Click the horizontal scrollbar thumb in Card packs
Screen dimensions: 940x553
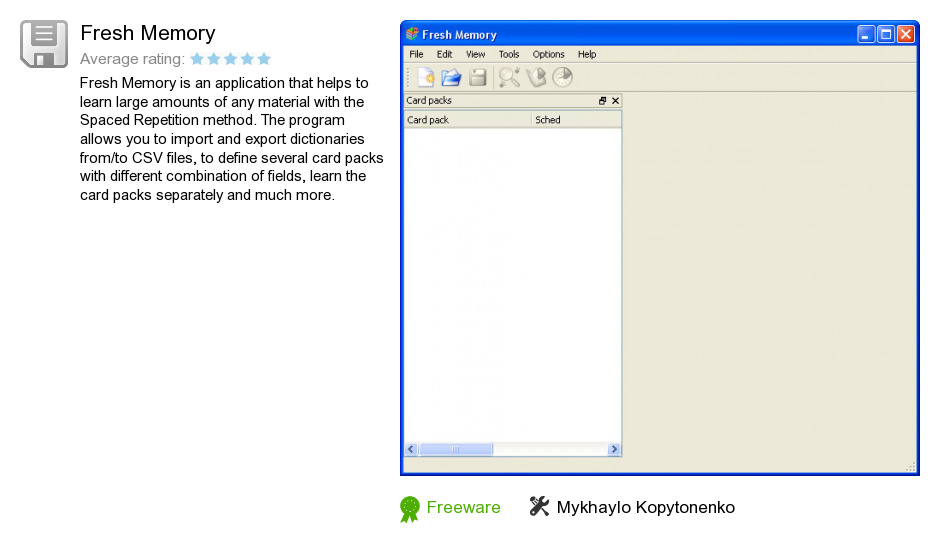[456, 449]
